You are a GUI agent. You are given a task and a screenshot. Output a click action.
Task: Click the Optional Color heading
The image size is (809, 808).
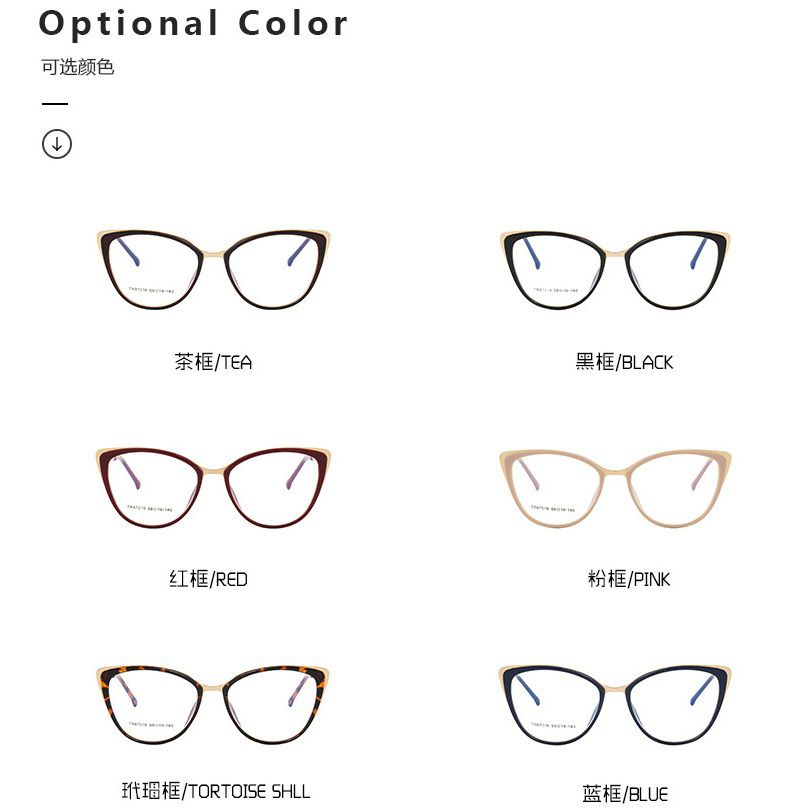pos(193,24)
